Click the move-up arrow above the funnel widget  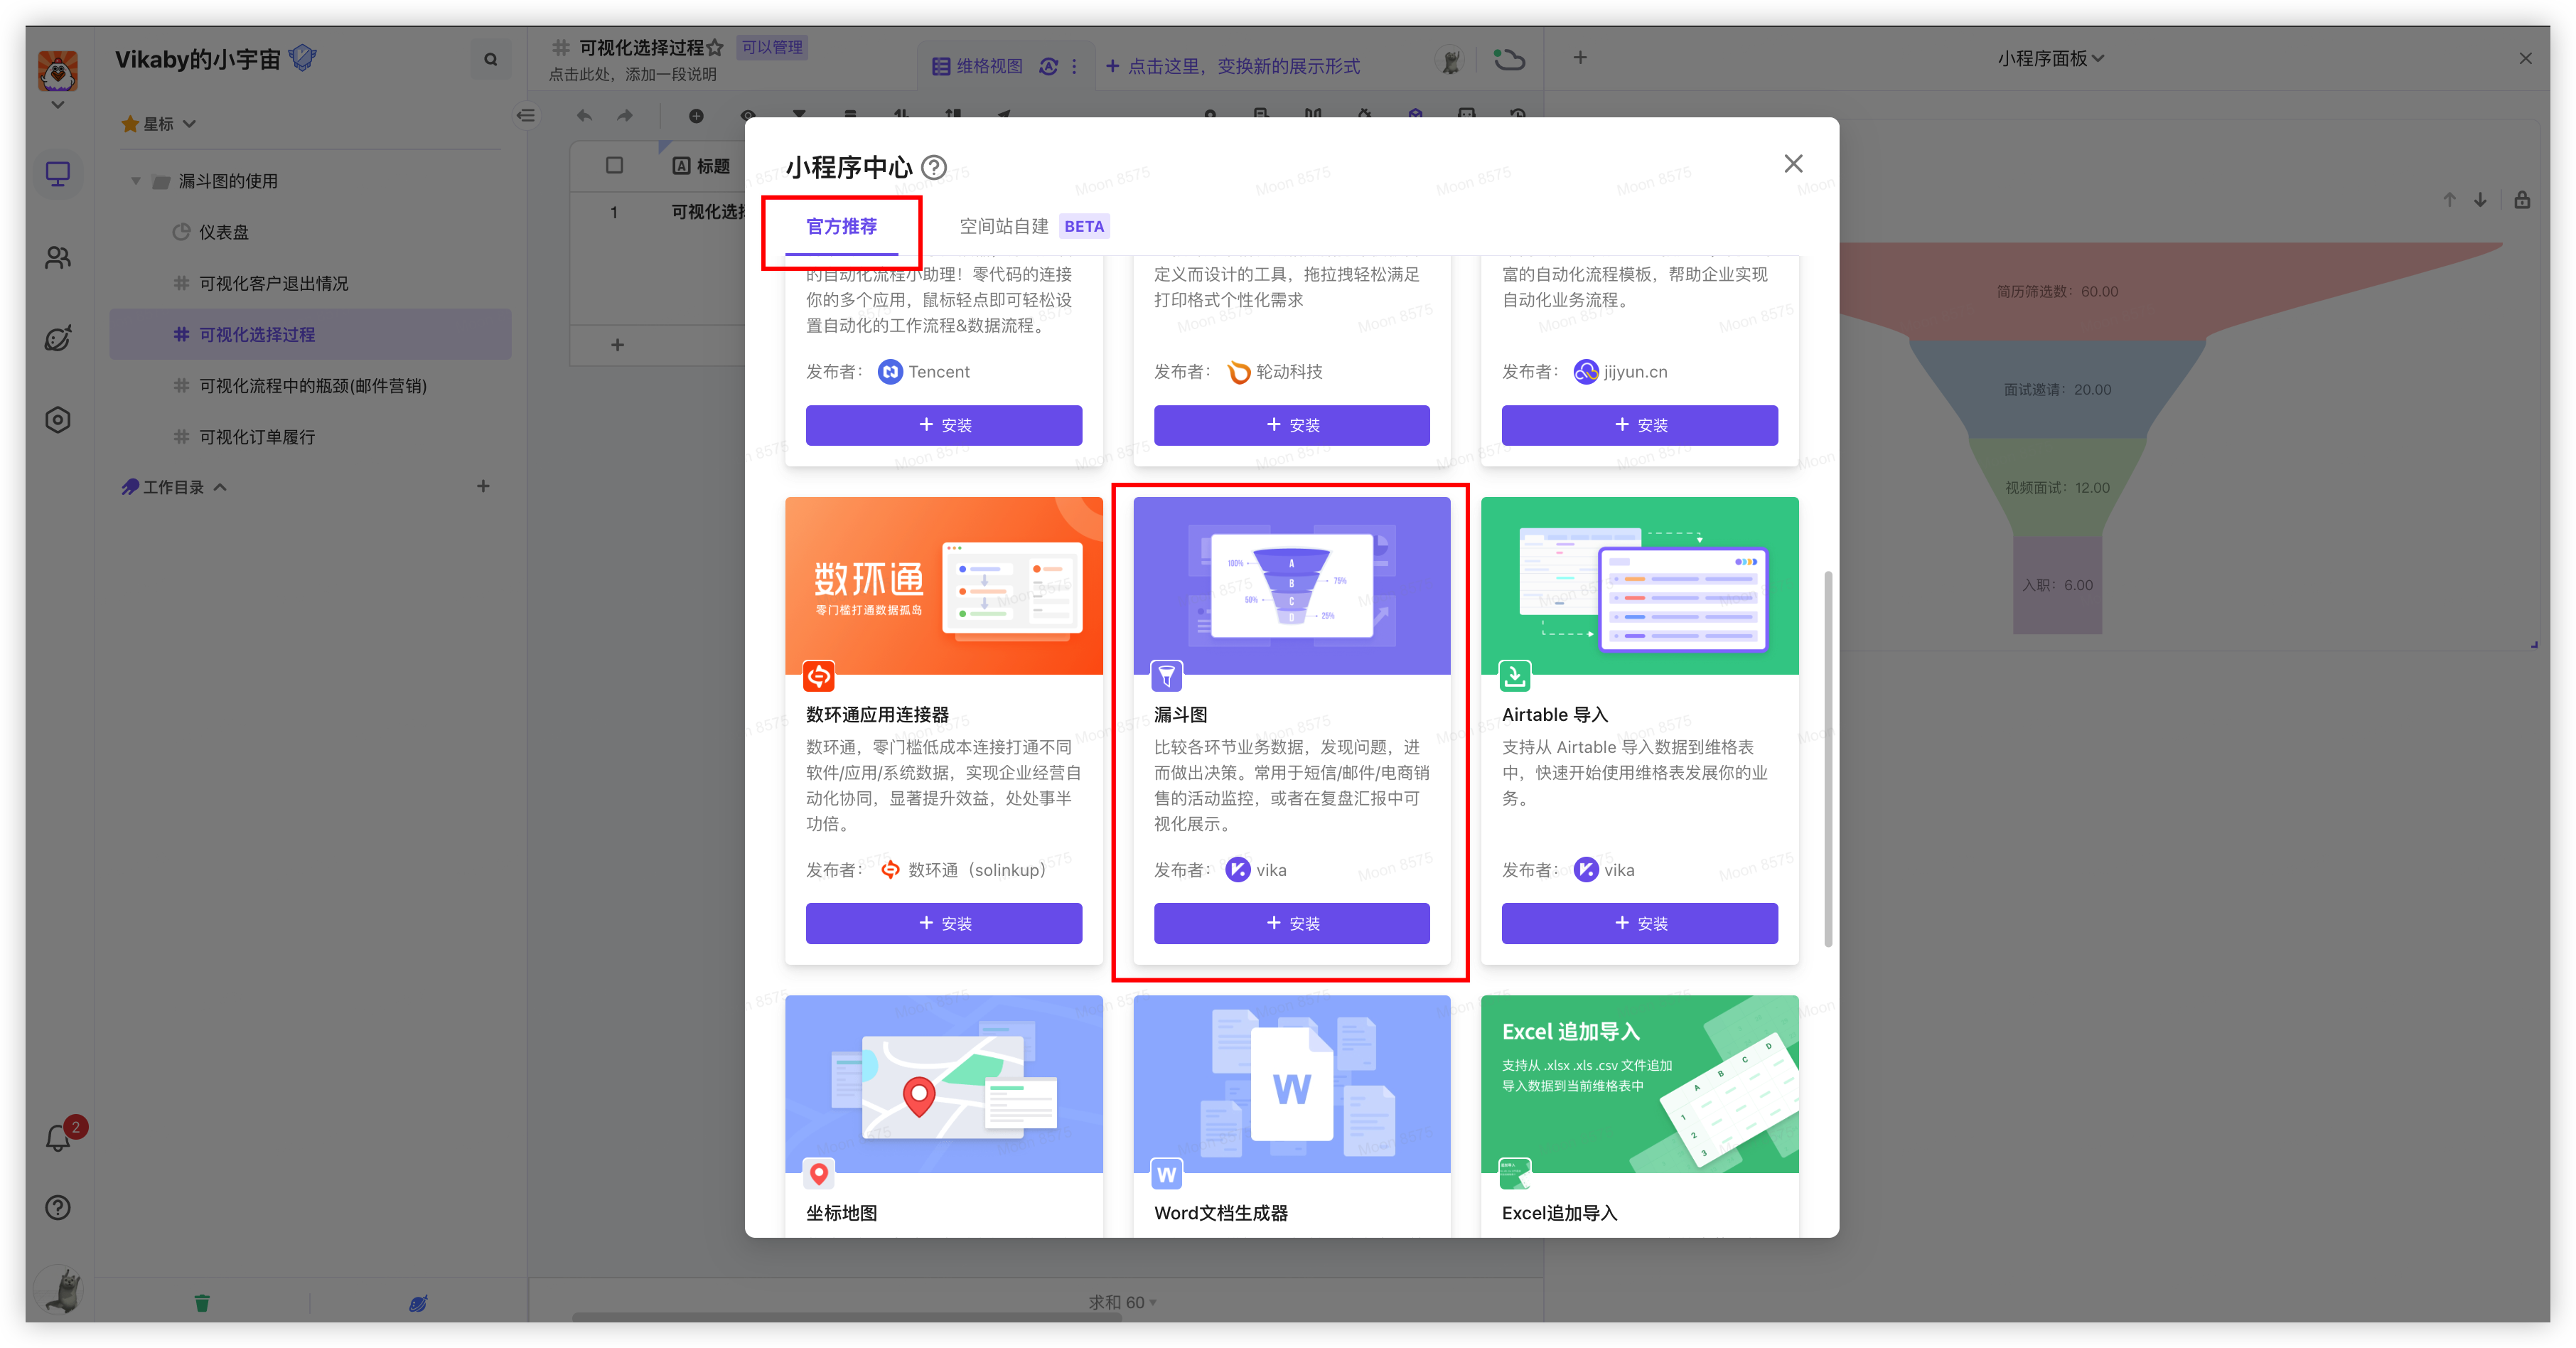pos(2449,199)
